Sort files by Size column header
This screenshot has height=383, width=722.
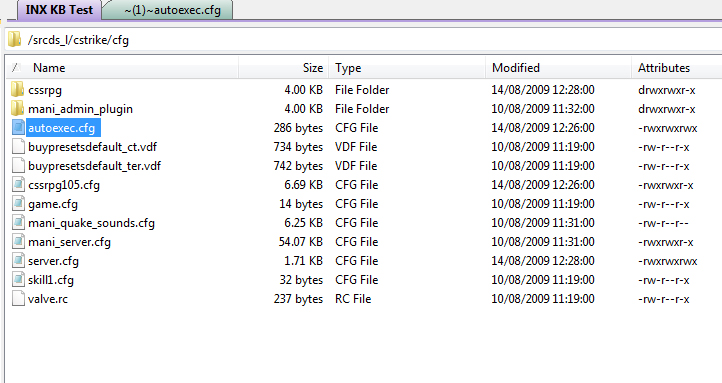(313, 68)
